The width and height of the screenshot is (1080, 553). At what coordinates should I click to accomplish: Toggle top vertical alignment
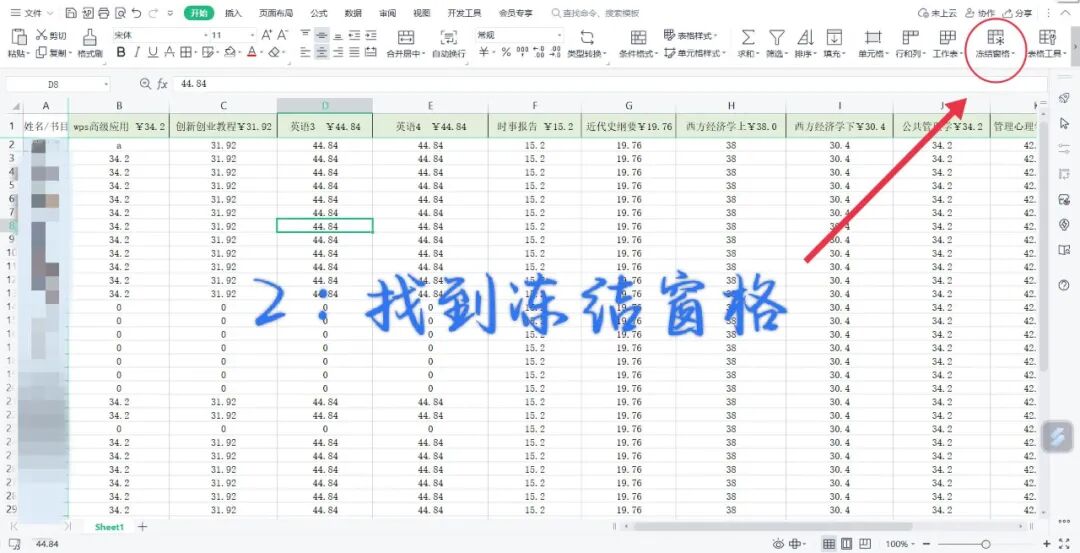pyautogui.click(x=305, y=35)
